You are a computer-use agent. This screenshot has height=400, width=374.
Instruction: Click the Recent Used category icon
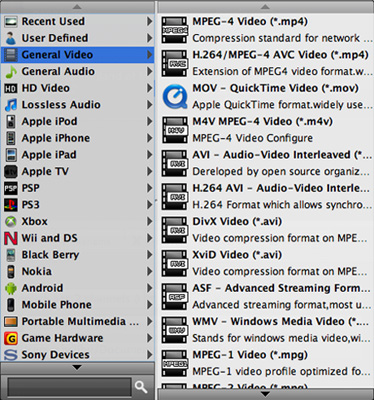tap(11, 22)
